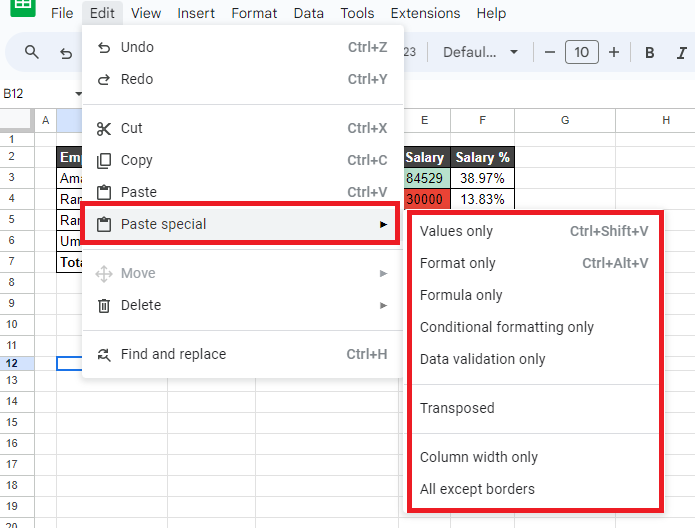Open the Extensions menu
The height and width of the screenshot is (528, 695).
[425, 13]
